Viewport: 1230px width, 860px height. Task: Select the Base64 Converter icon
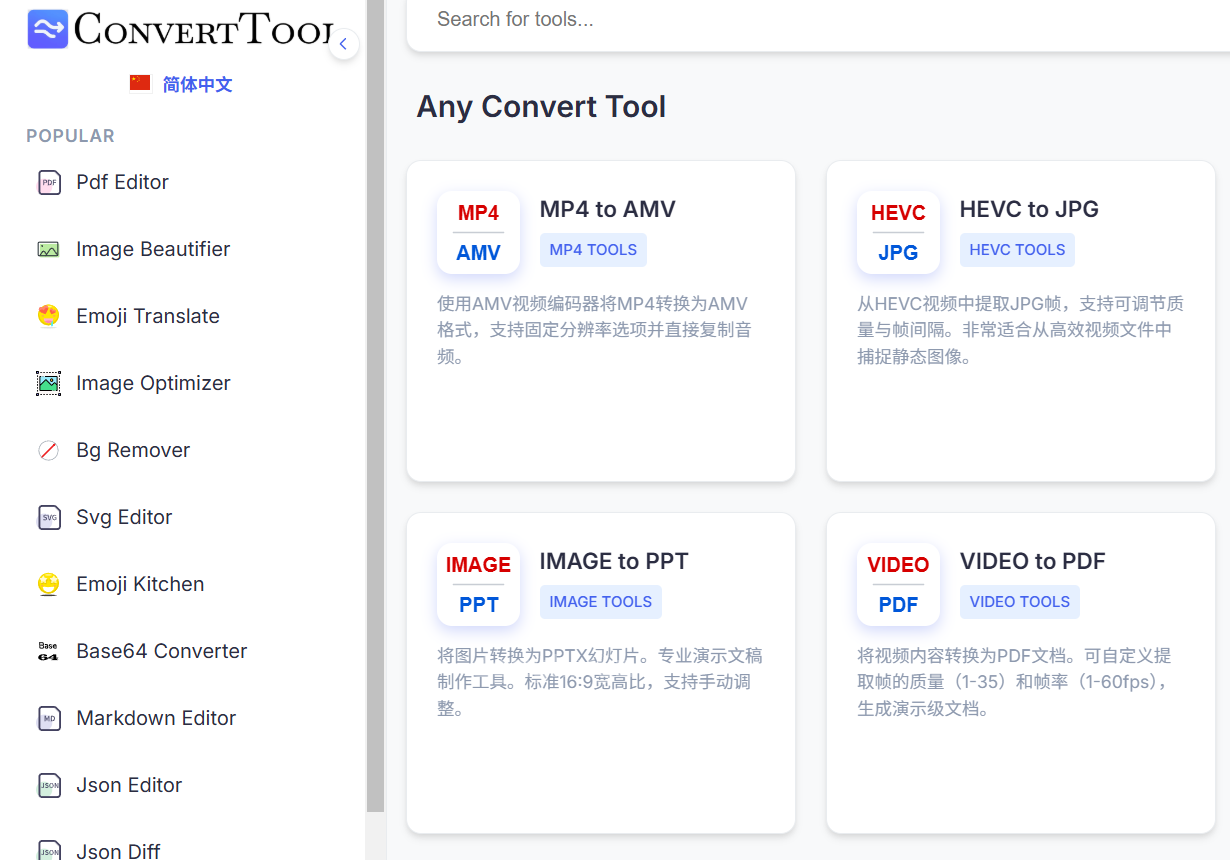point(48,651)
